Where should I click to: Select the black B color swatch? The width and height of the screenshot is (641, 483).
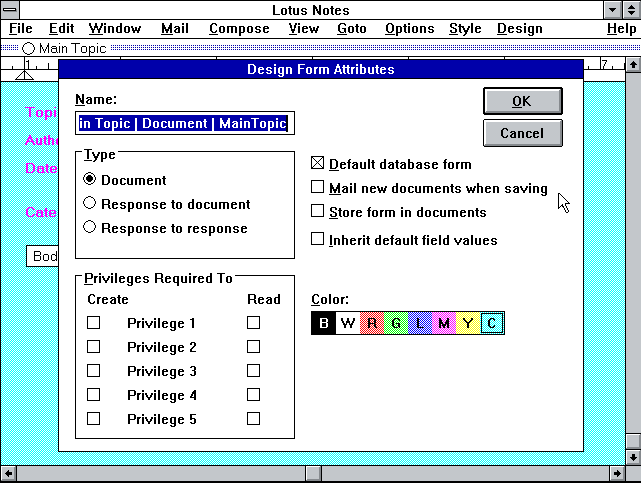(x=324, y=323)
